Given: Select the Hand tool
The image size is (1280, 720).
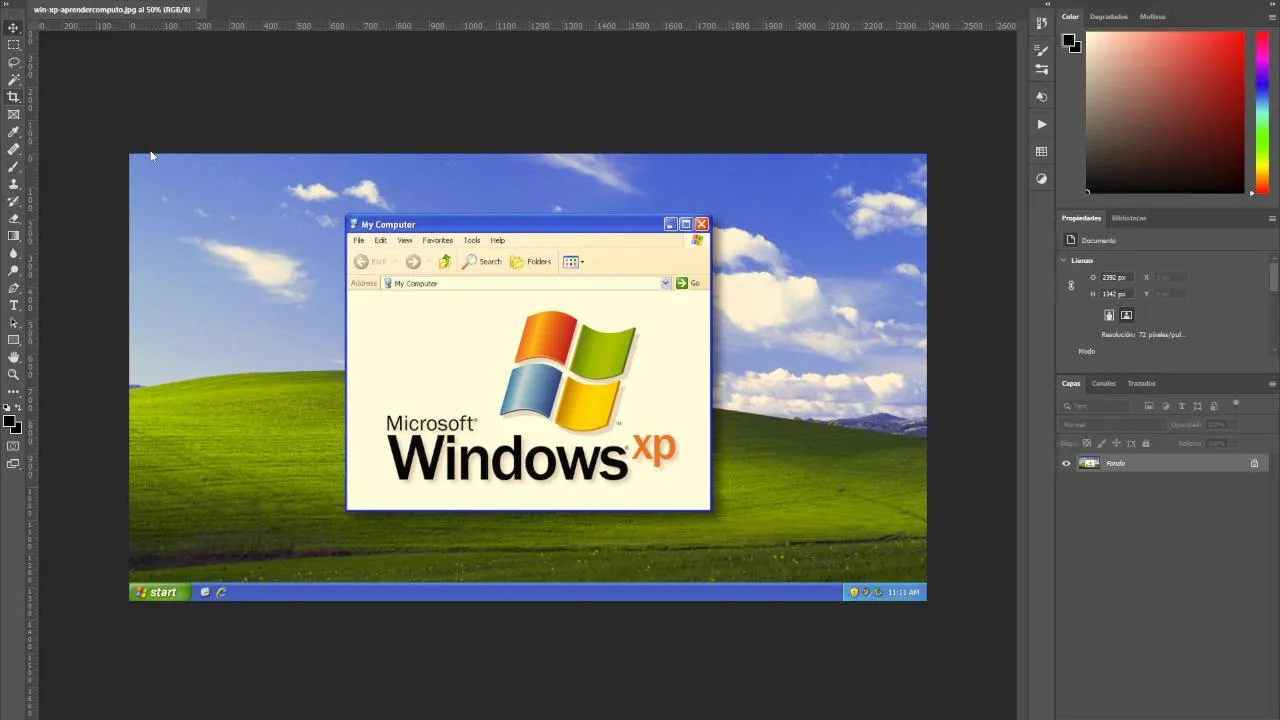Looking at the screenshot, I should point(13,357).
